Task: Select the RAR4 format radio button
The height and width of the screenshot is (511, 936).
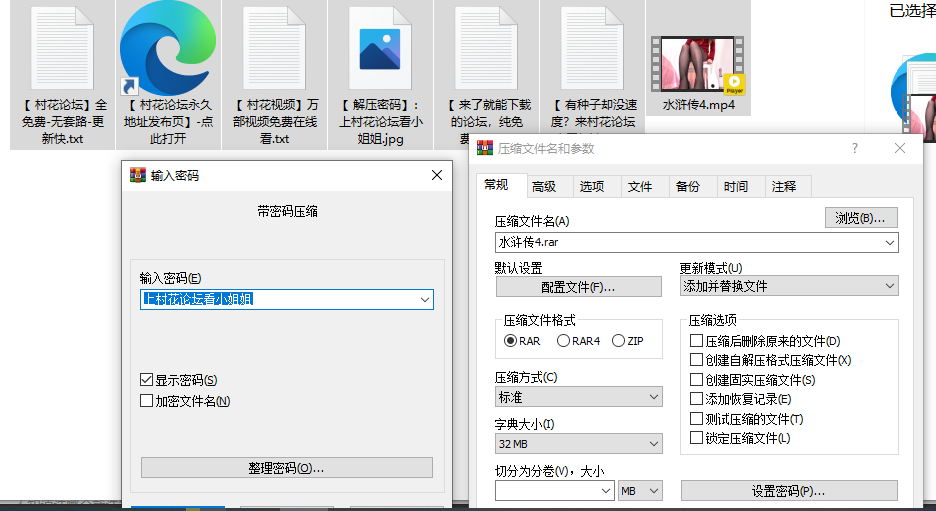Action: [x=563, y=341]
